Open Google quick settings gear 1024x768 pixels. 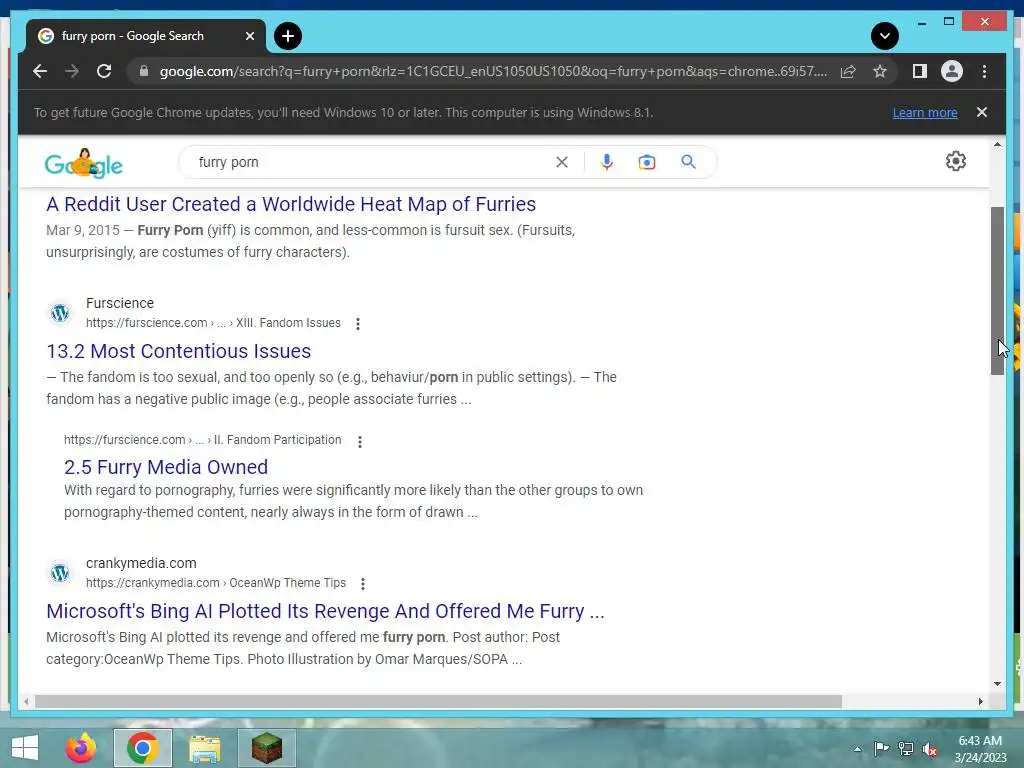click(955, 161)
